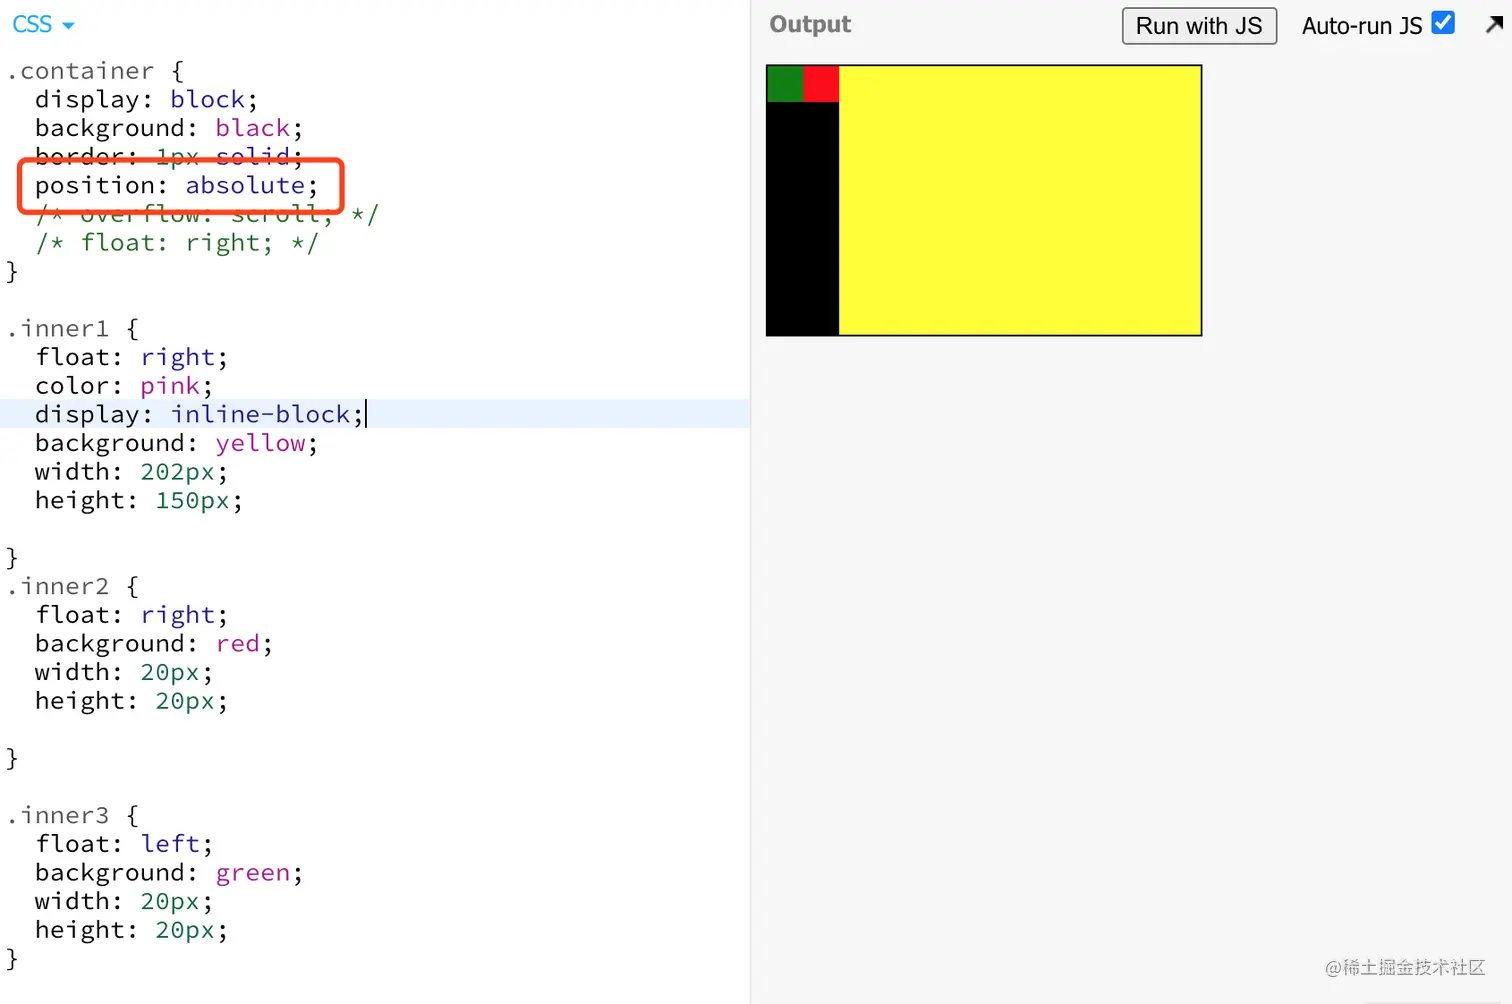Toggle the Auto-run JS checkbox

coord(1443,23)
